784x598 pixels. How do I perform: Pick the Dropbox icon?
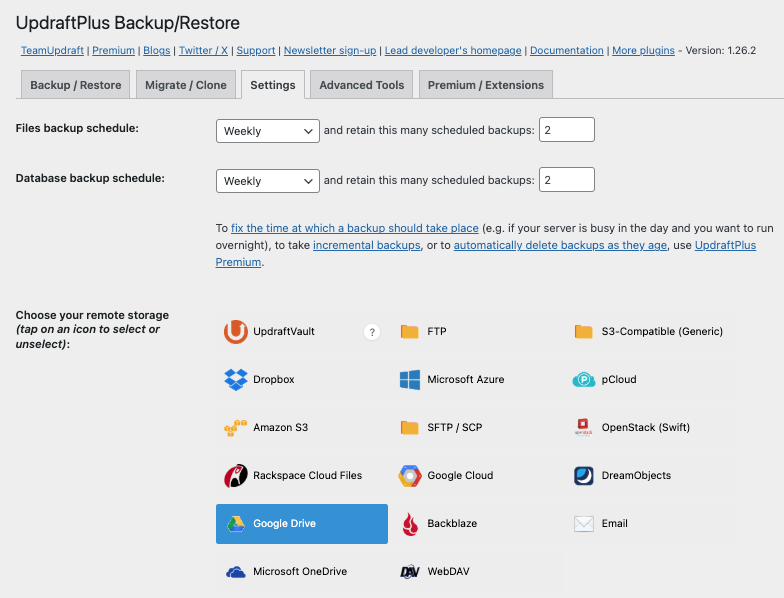point(236,380)
